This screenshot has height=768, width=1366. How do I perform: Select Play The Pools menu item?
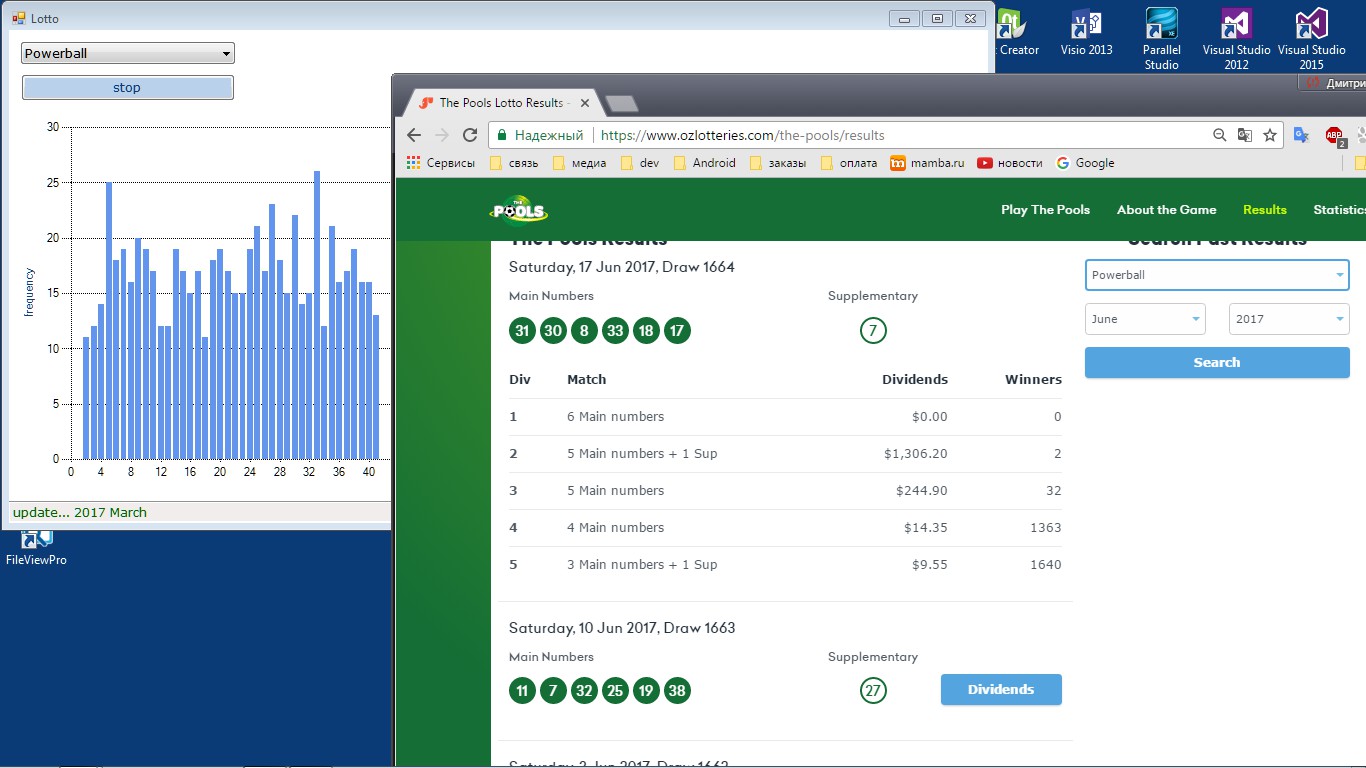(1045, 210)
